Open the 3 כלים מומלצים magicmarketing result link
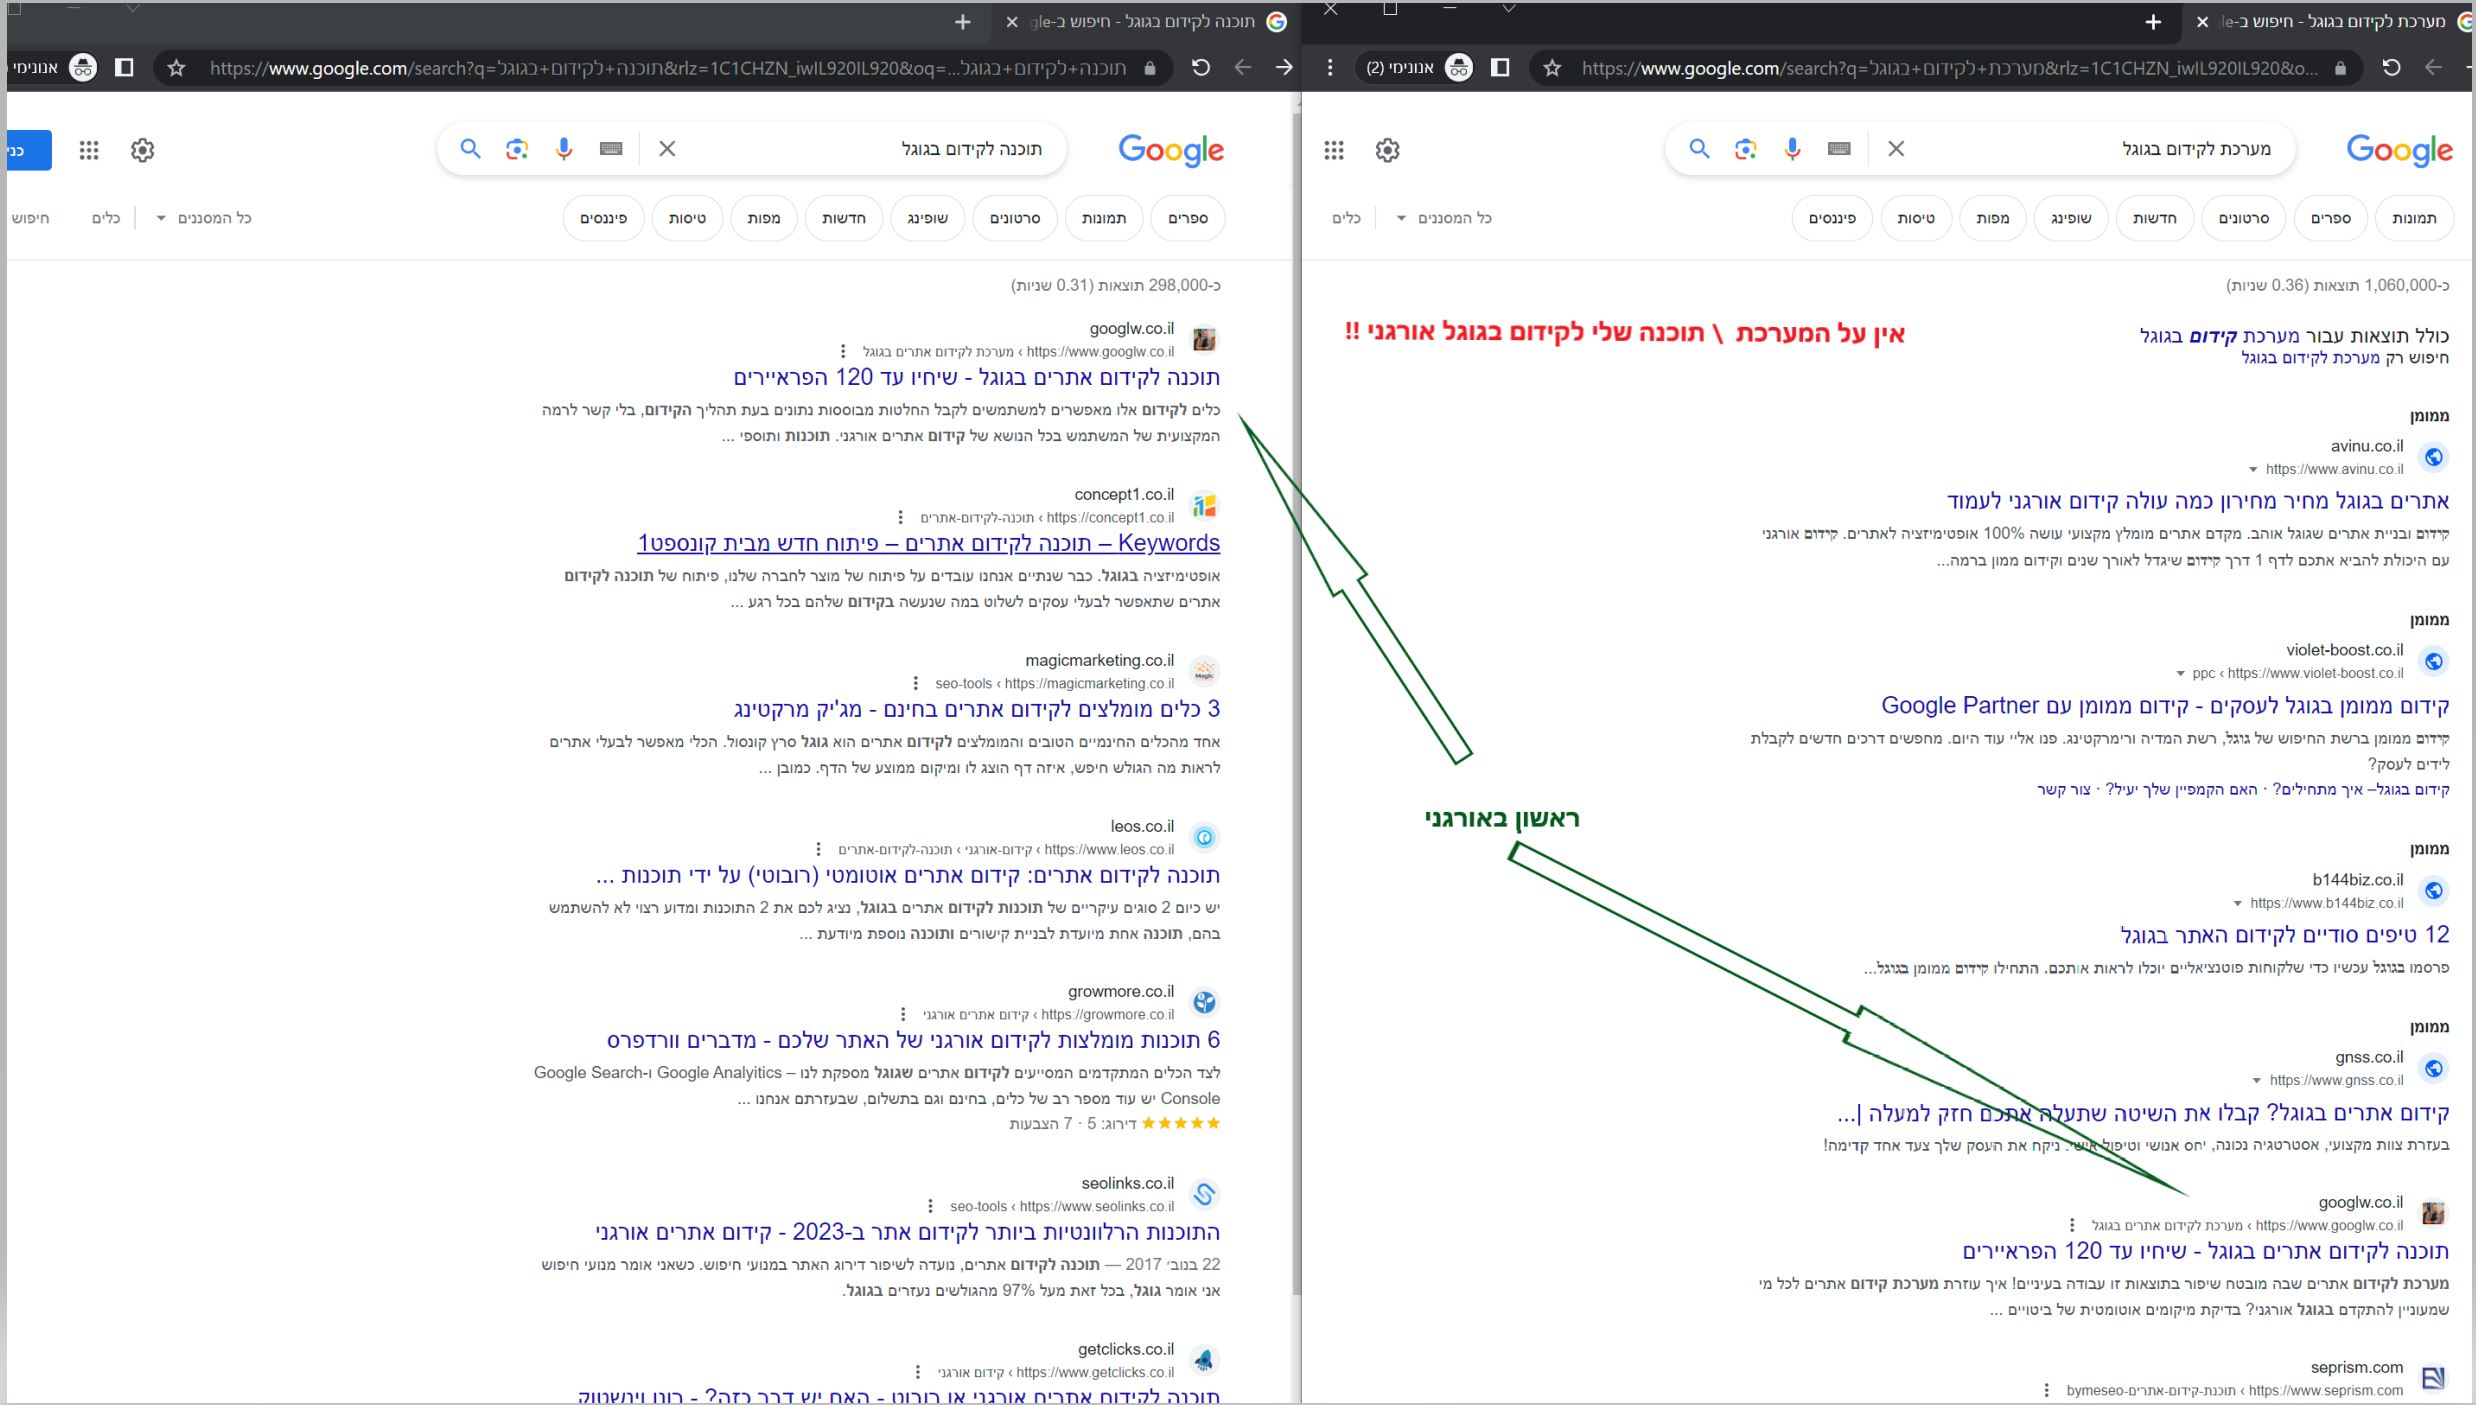Image resolution: width=2476 pixels, height=1405 pixels. pos(976,709)
